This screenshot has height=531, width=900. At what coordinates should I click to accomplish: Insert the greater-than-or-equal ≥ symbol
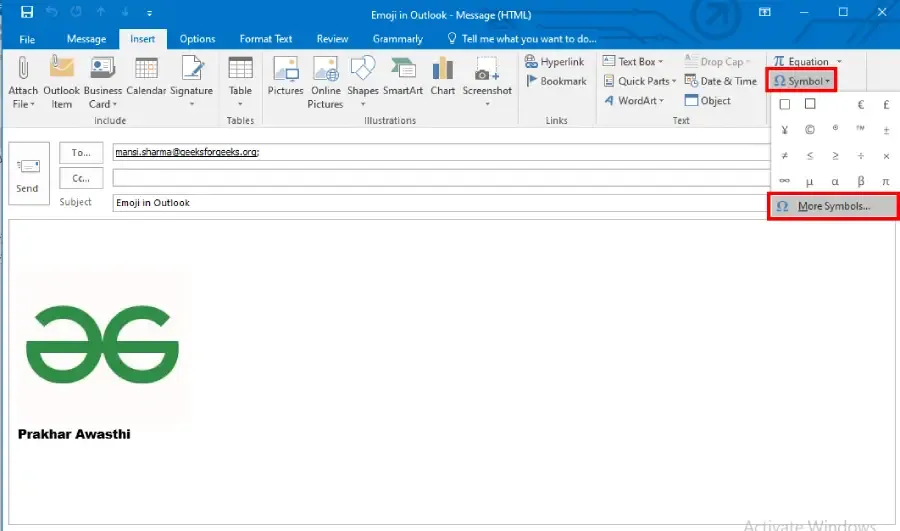835,156
